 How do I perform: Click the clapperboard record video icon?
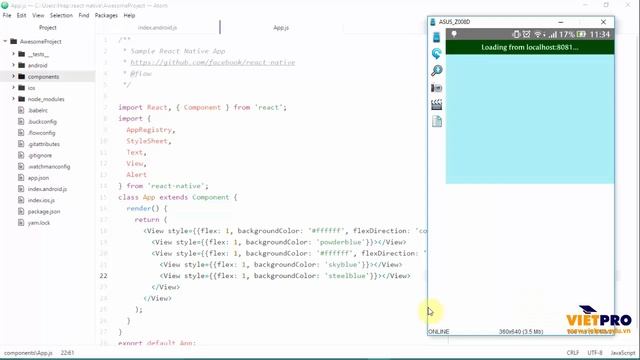436,104
